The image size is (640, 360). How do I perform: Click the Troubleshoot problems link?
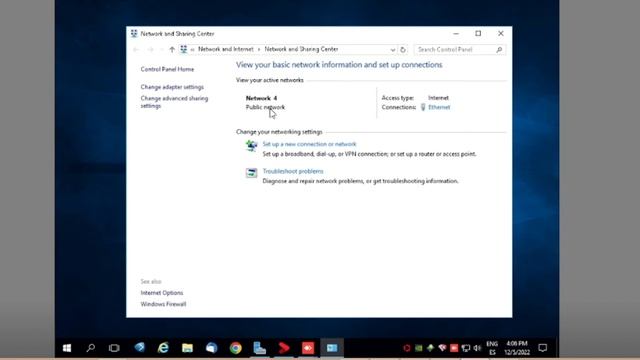(293, 171)
